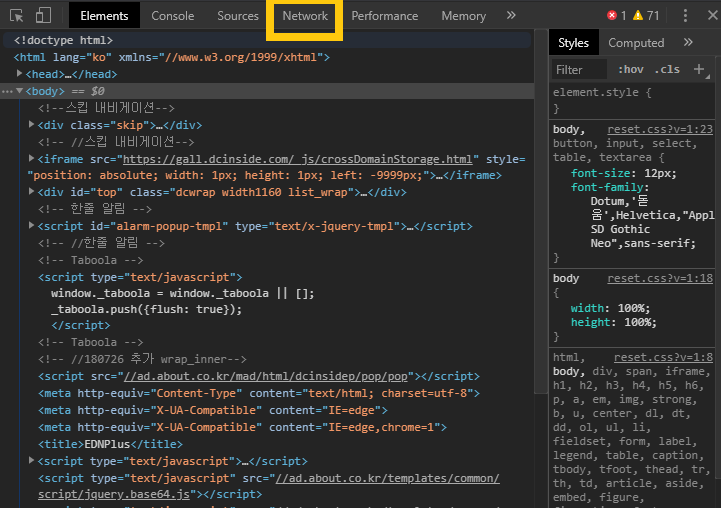Image resolution: width=721 pixels, height=508 pixels.
Task: Select the first Taboola comment row
Action: [x=91, y=261]
